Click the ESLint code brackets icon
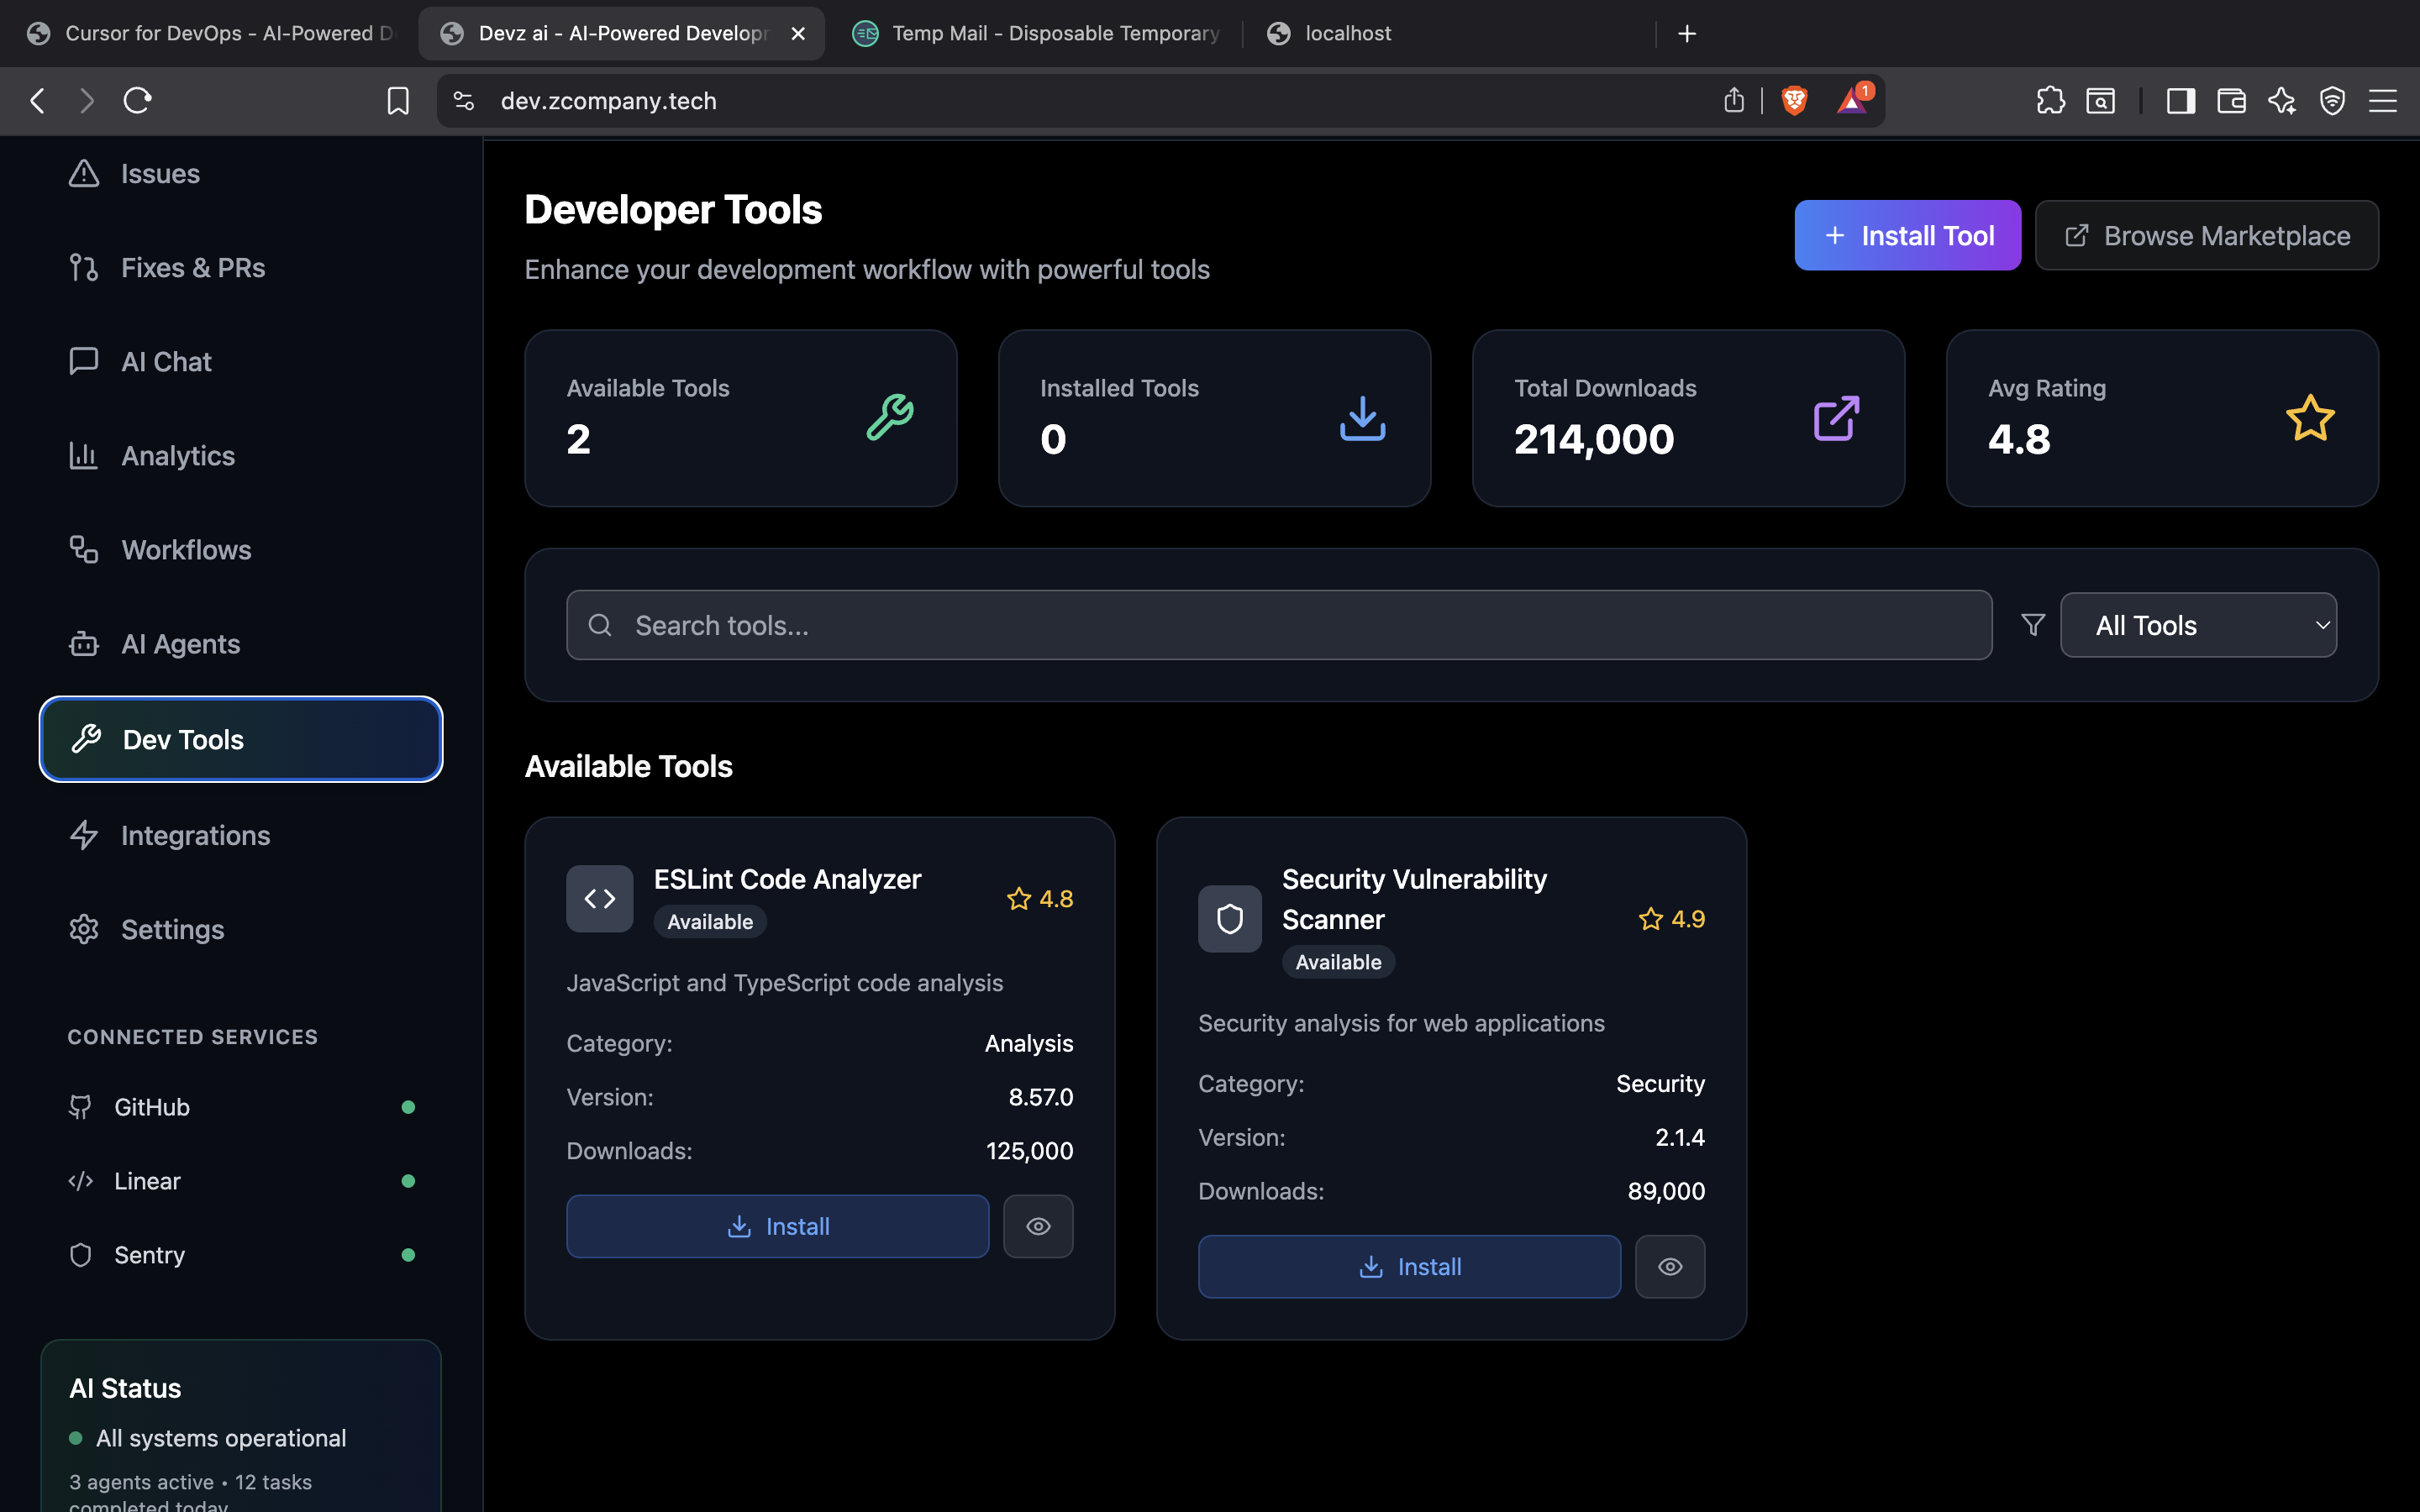Image resolution: width=2420 pixels, height=1512 pixels. 599,898
